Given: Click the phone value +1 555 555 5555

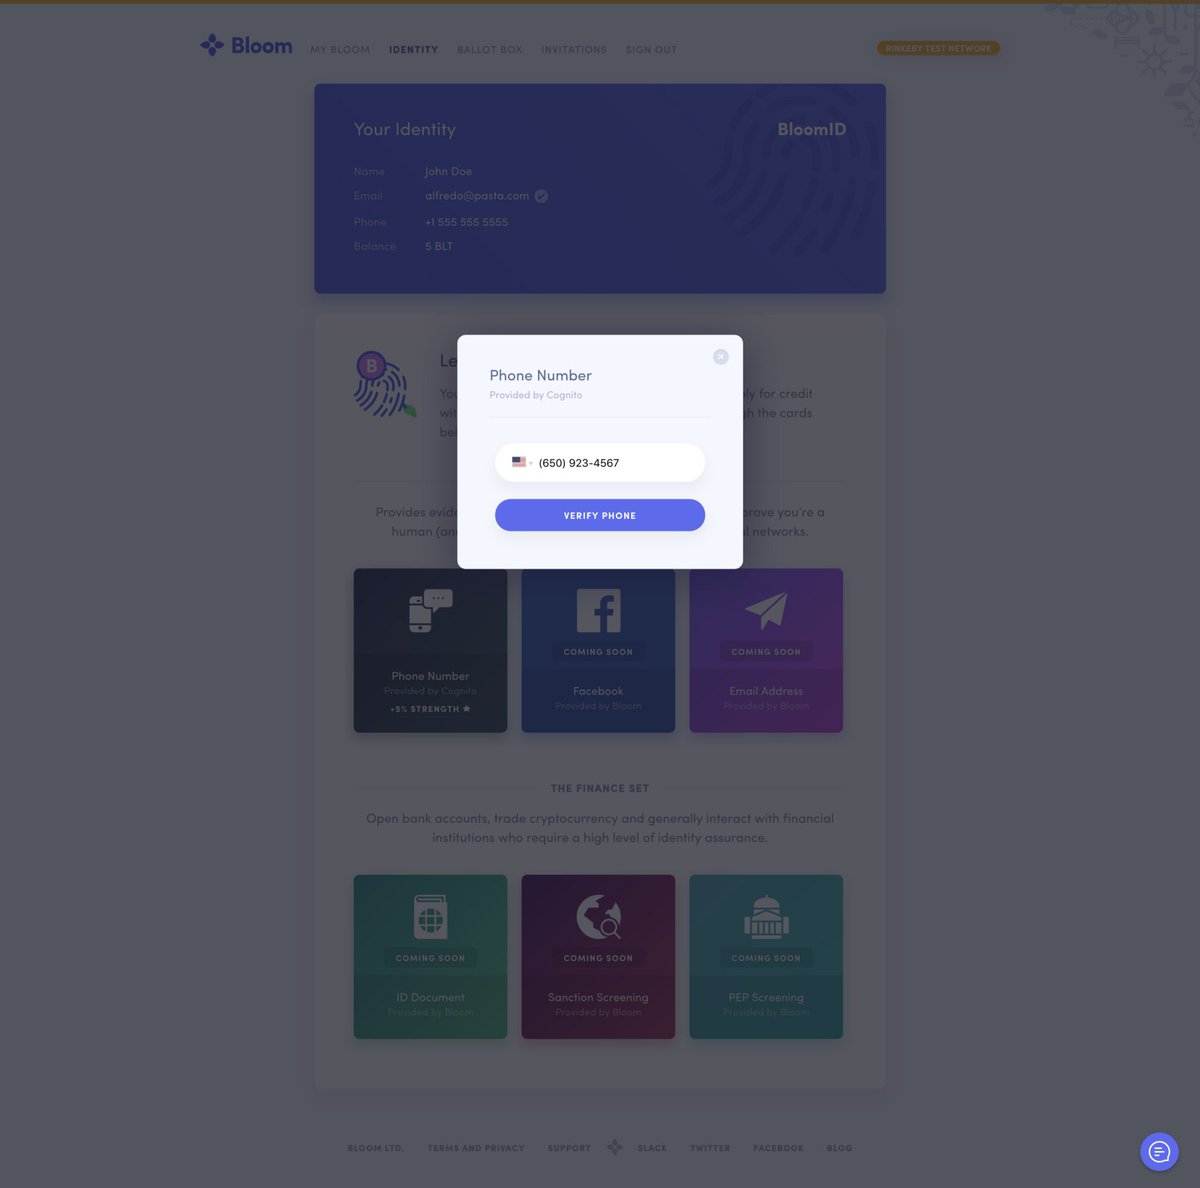Looking at the screenshot, I should click(x=466, y=222).
